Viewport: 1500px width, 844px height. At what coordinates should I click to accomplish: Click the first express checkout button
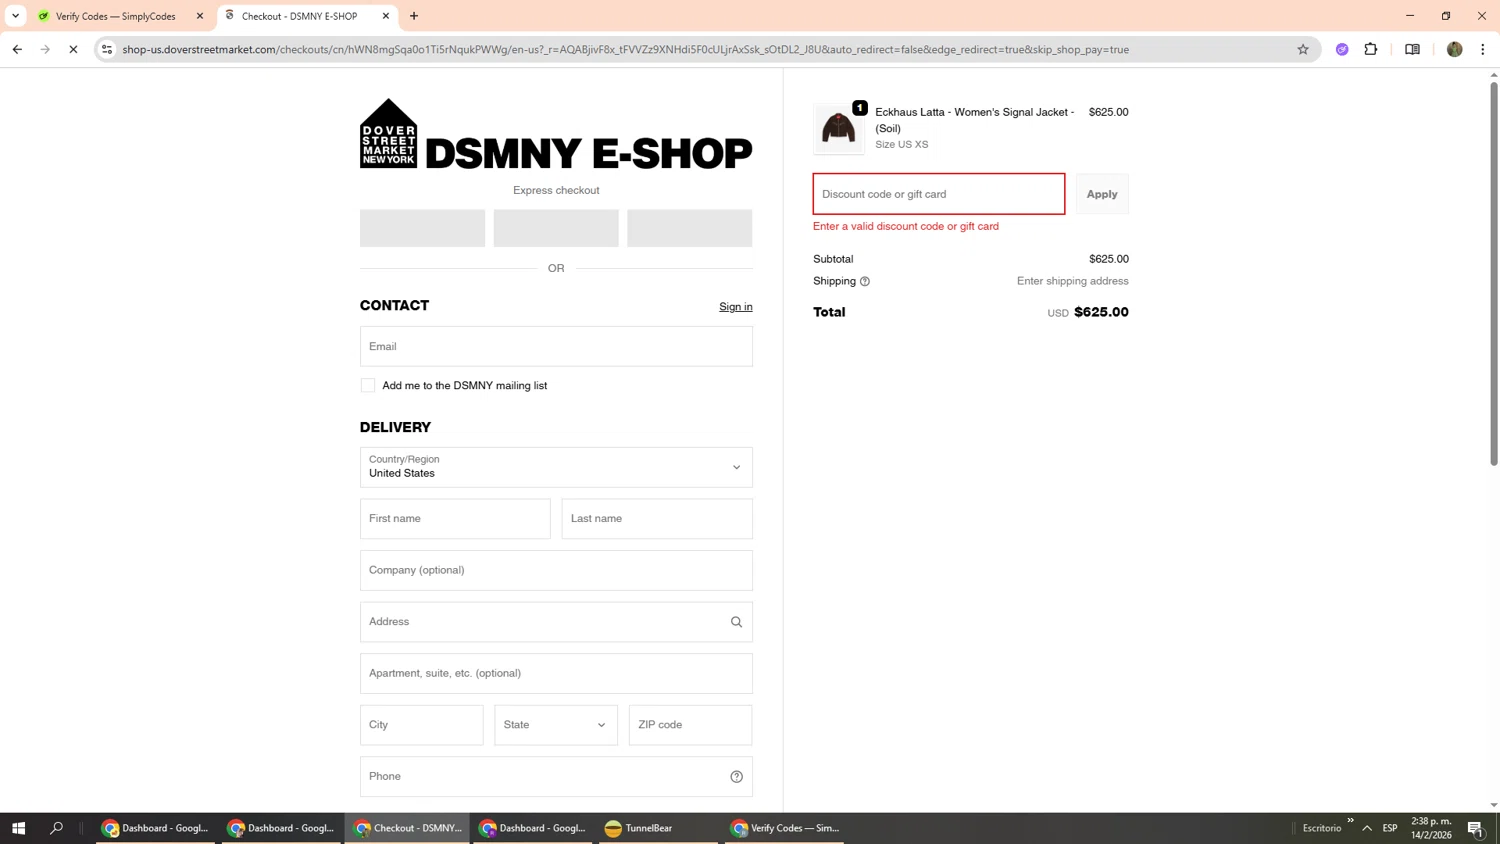(422, 228)
